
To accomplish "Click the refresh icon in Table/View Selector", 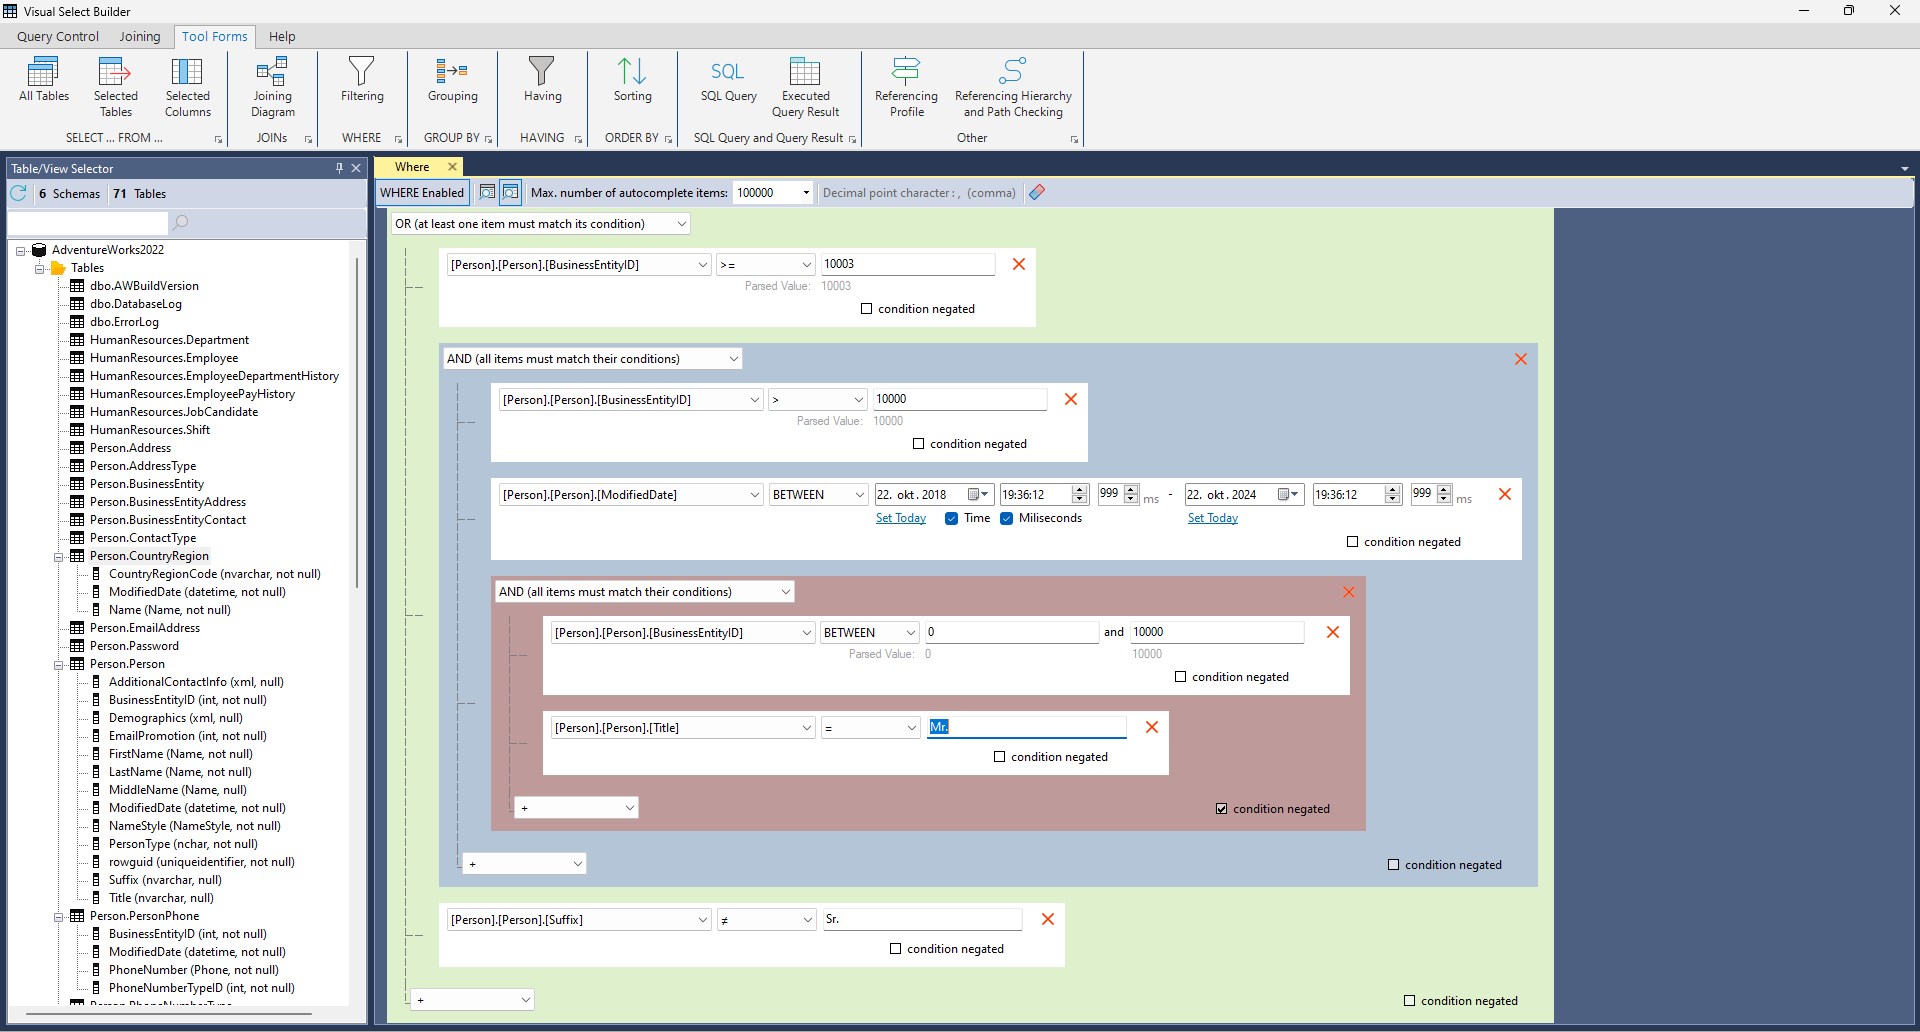I will coord(19,193).
